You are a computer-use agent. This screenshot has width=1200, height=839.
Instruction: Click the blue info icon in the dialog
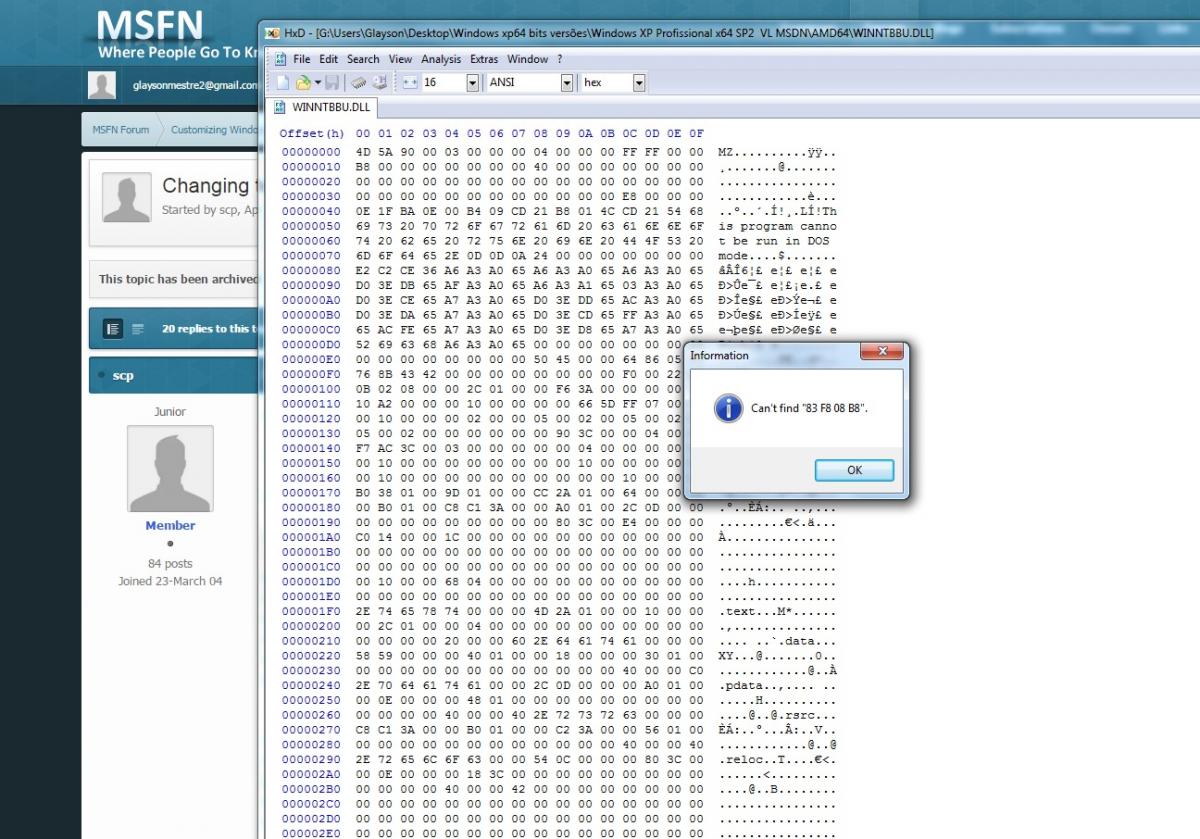[730, 407]
